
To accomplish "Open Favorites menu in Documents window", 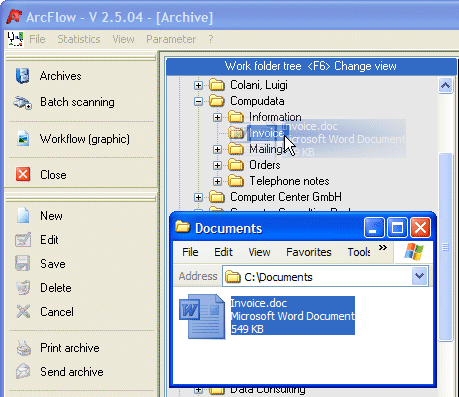I will click(309, 252).
